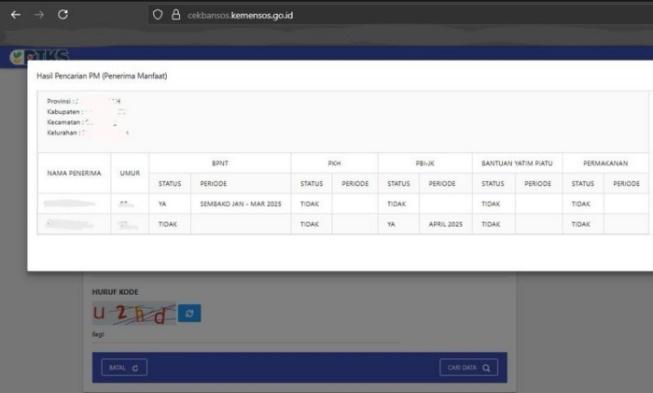The height and width of the screenshot is (393, 653).
Task: Click the BPNT column group header
Action: click(220, 163)
